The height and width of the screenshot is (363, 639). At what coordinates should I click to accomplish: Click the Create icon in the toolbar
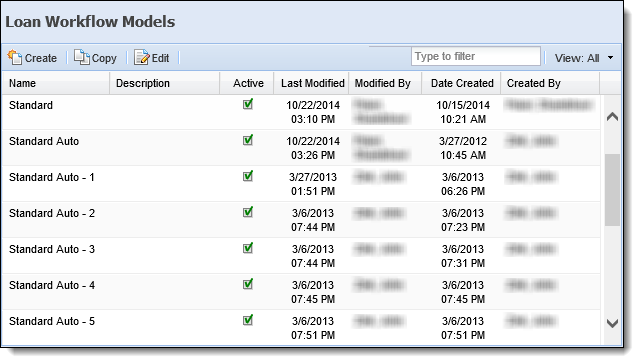point(15,57)
